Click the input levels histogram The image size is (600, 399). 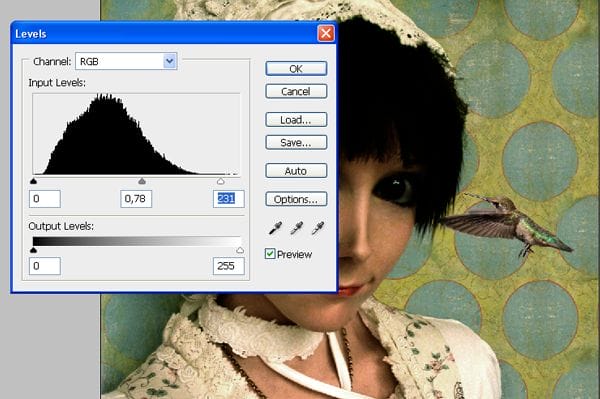tap(137, 134)
